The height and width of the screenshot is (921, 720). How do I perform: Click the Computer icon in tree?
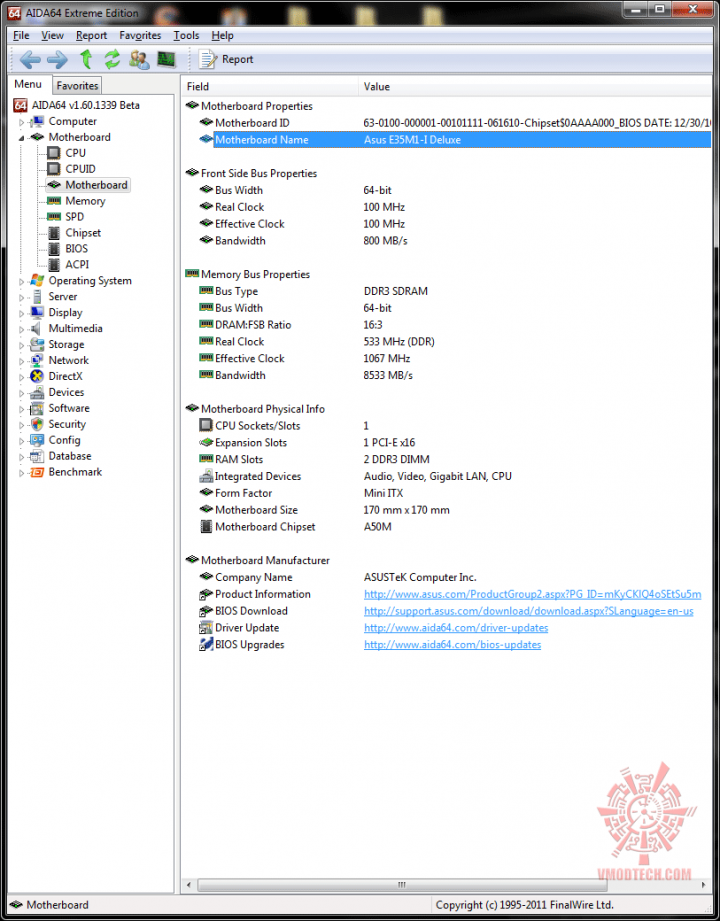(37, 122)
